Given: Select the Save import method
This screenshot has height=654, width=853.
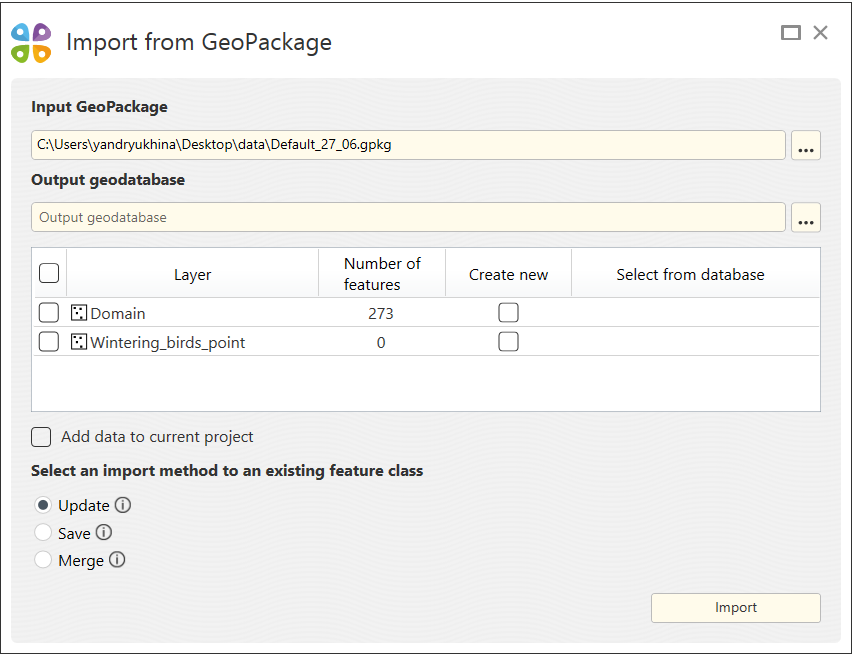Looking at the screenshot, I should pos(43,532).
